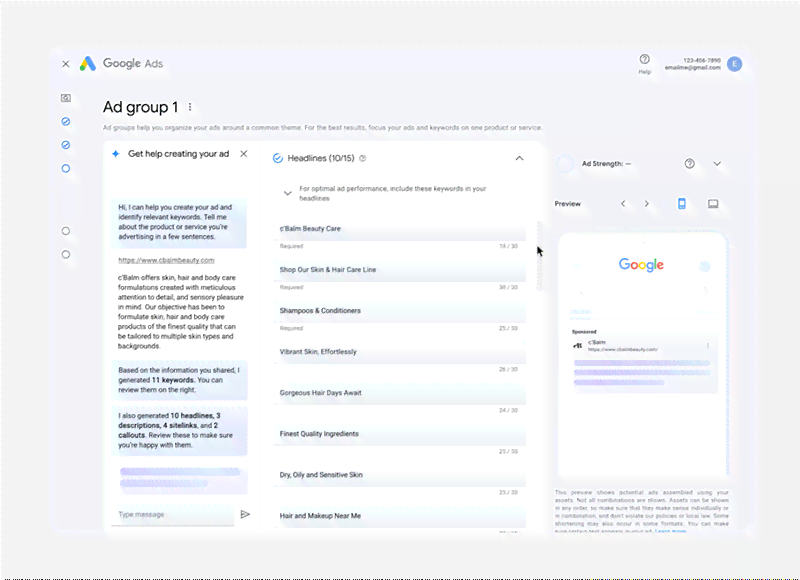This screenshot has width=800, height=580.
Task: Click the c'Balm favicon in preview ad
Action: click(578, 345)
